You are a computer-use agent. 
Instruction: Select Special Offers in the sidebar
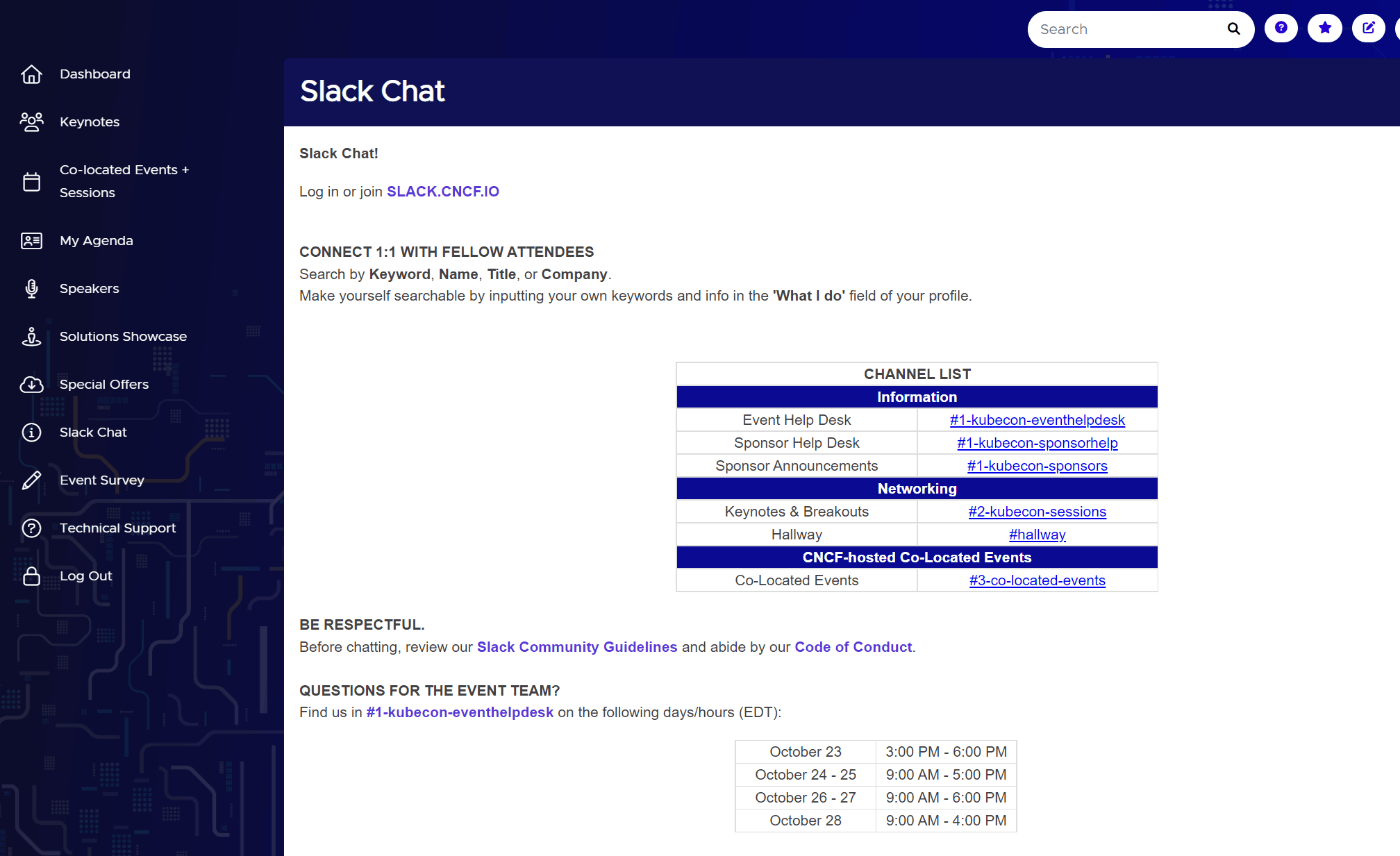tap(104, 385)
